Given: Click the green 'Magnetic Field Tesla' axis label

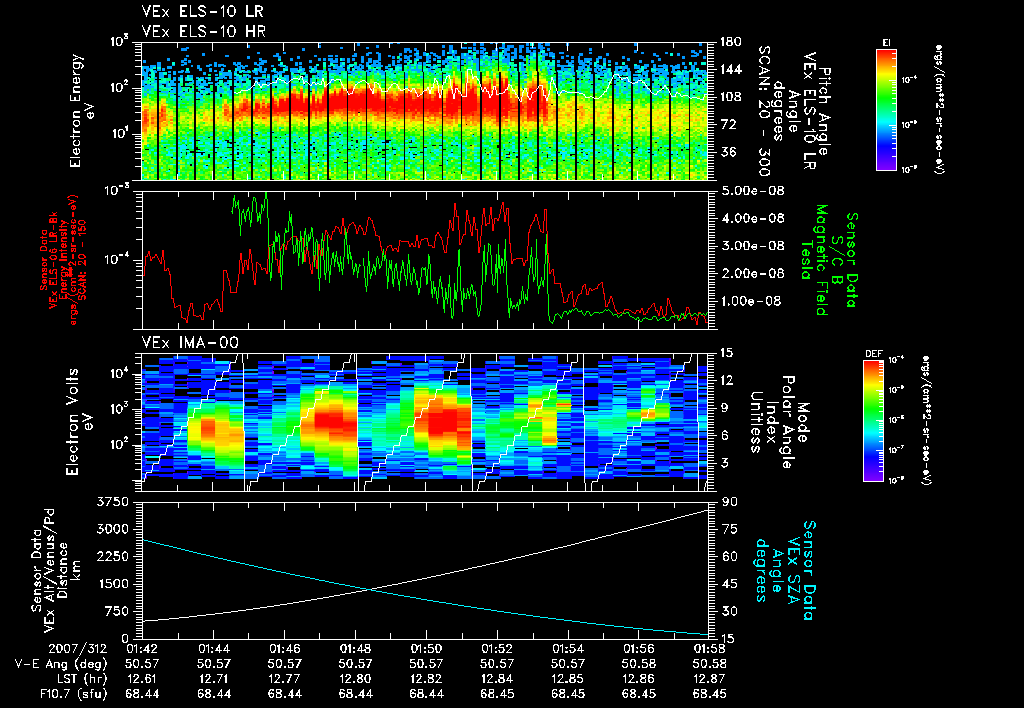Looking at the screenshot, I should click(813, 260).
